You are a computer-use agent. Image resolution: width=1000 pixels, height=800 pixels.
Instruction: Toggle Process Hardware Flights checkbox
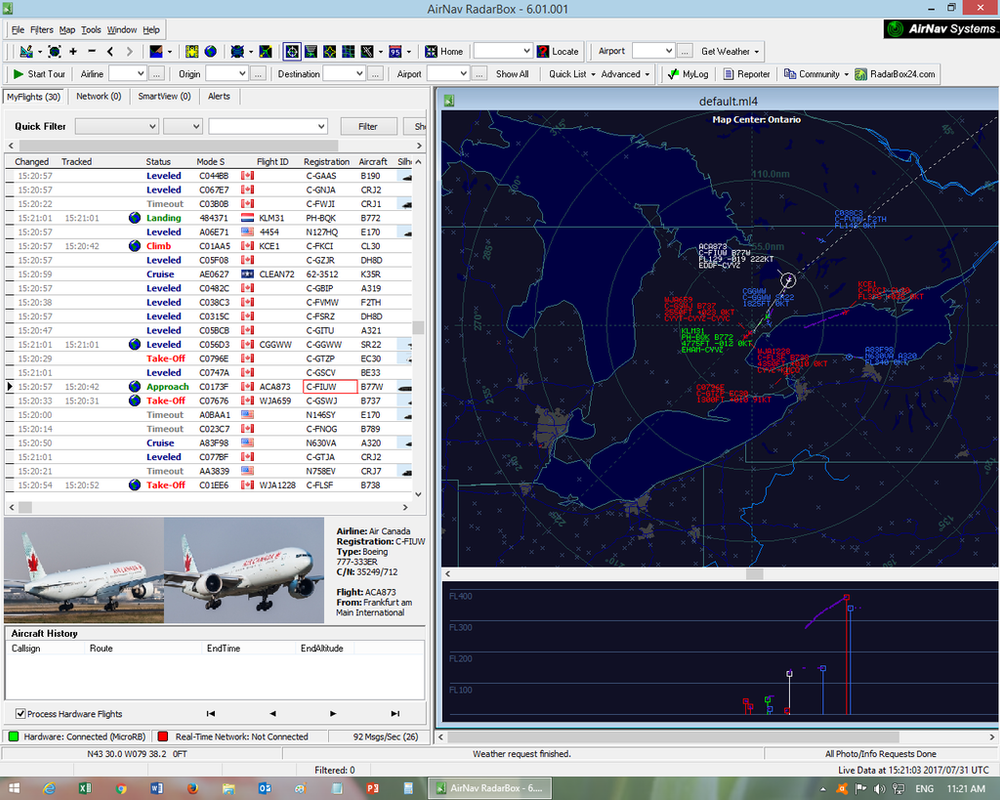point(20,714)
